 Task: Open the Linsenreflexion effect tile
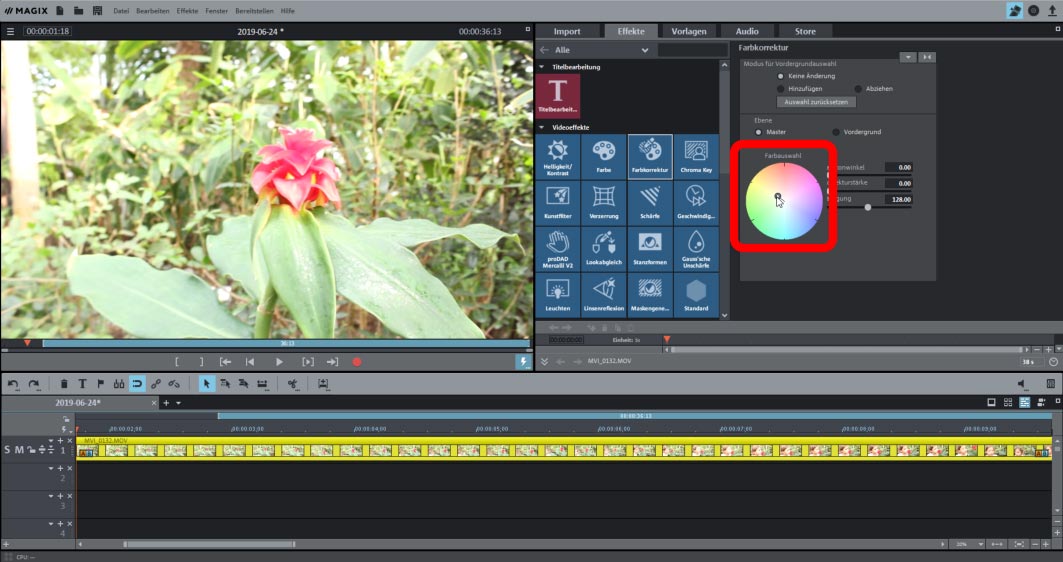(x=603, y=295)
